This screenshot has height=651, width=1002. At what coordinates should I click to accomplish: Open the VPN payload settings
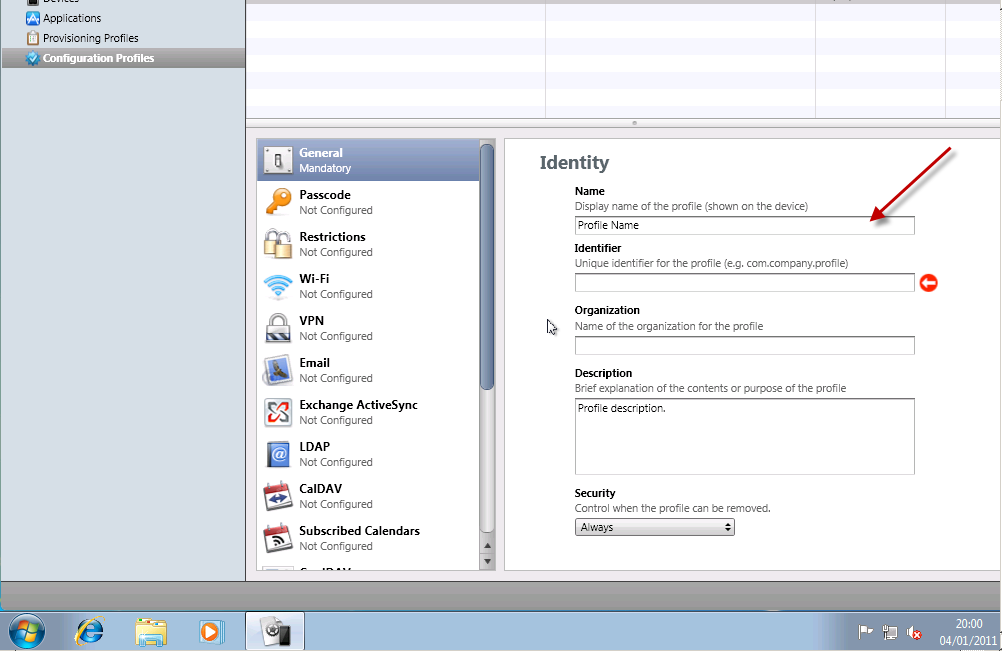click(311, 328)
